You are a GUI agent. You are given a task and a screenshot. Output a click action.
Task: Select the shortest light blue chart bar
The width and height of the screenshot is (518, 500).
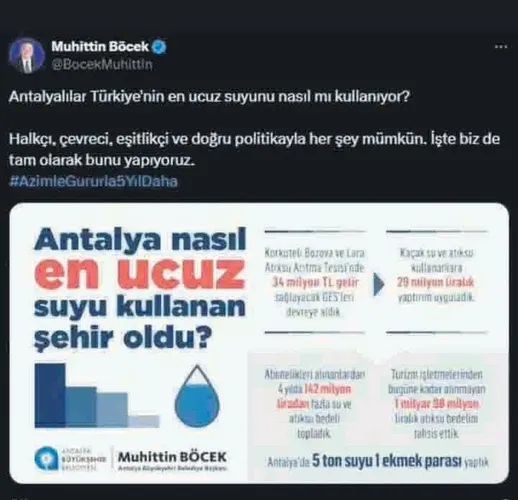[144, 421]
